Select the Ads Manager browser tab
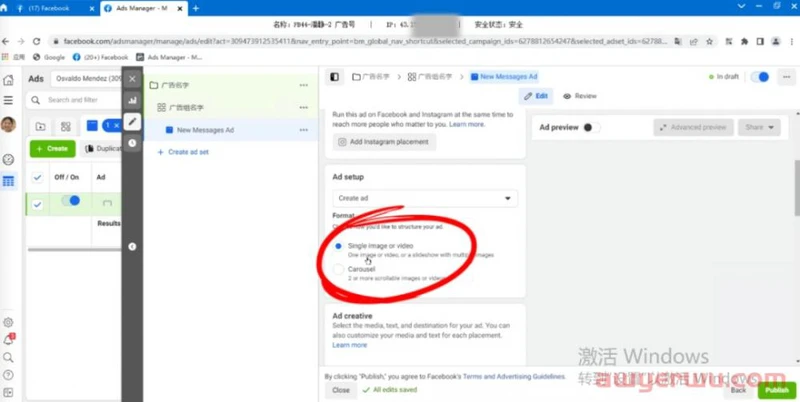 point(145,8)
